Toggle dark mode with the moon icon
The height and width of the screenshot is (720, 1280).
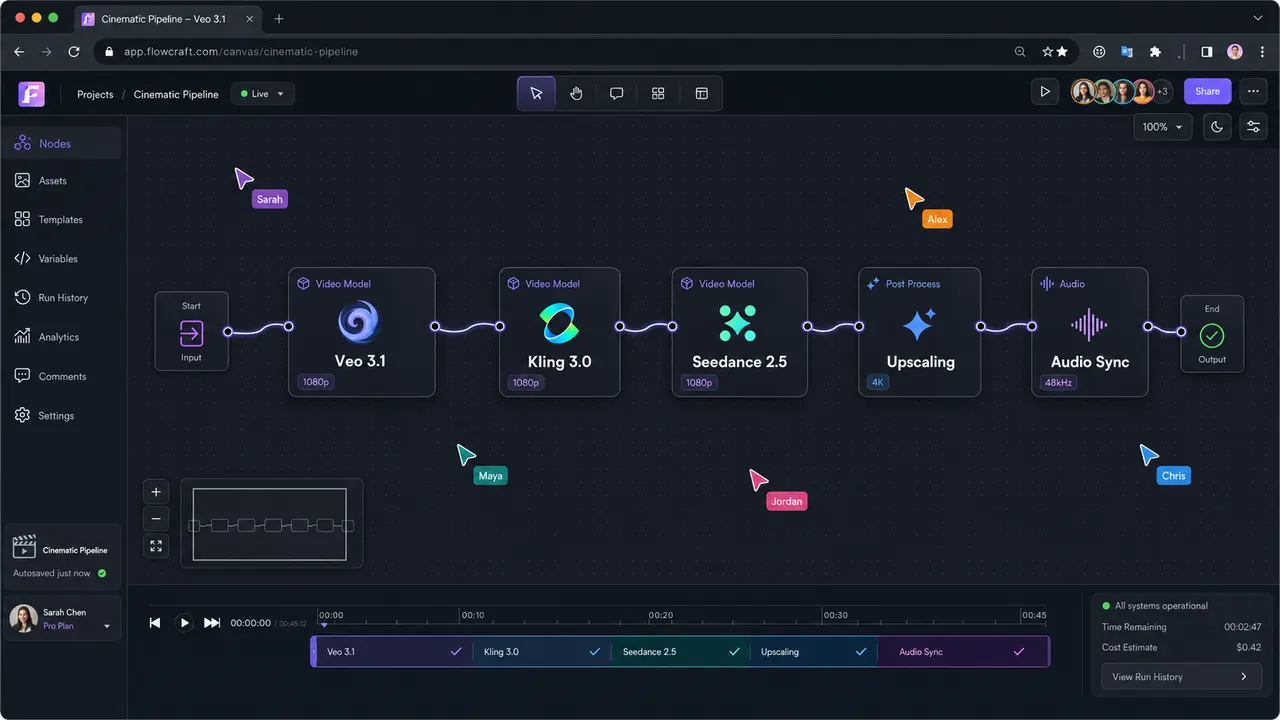1217,127
